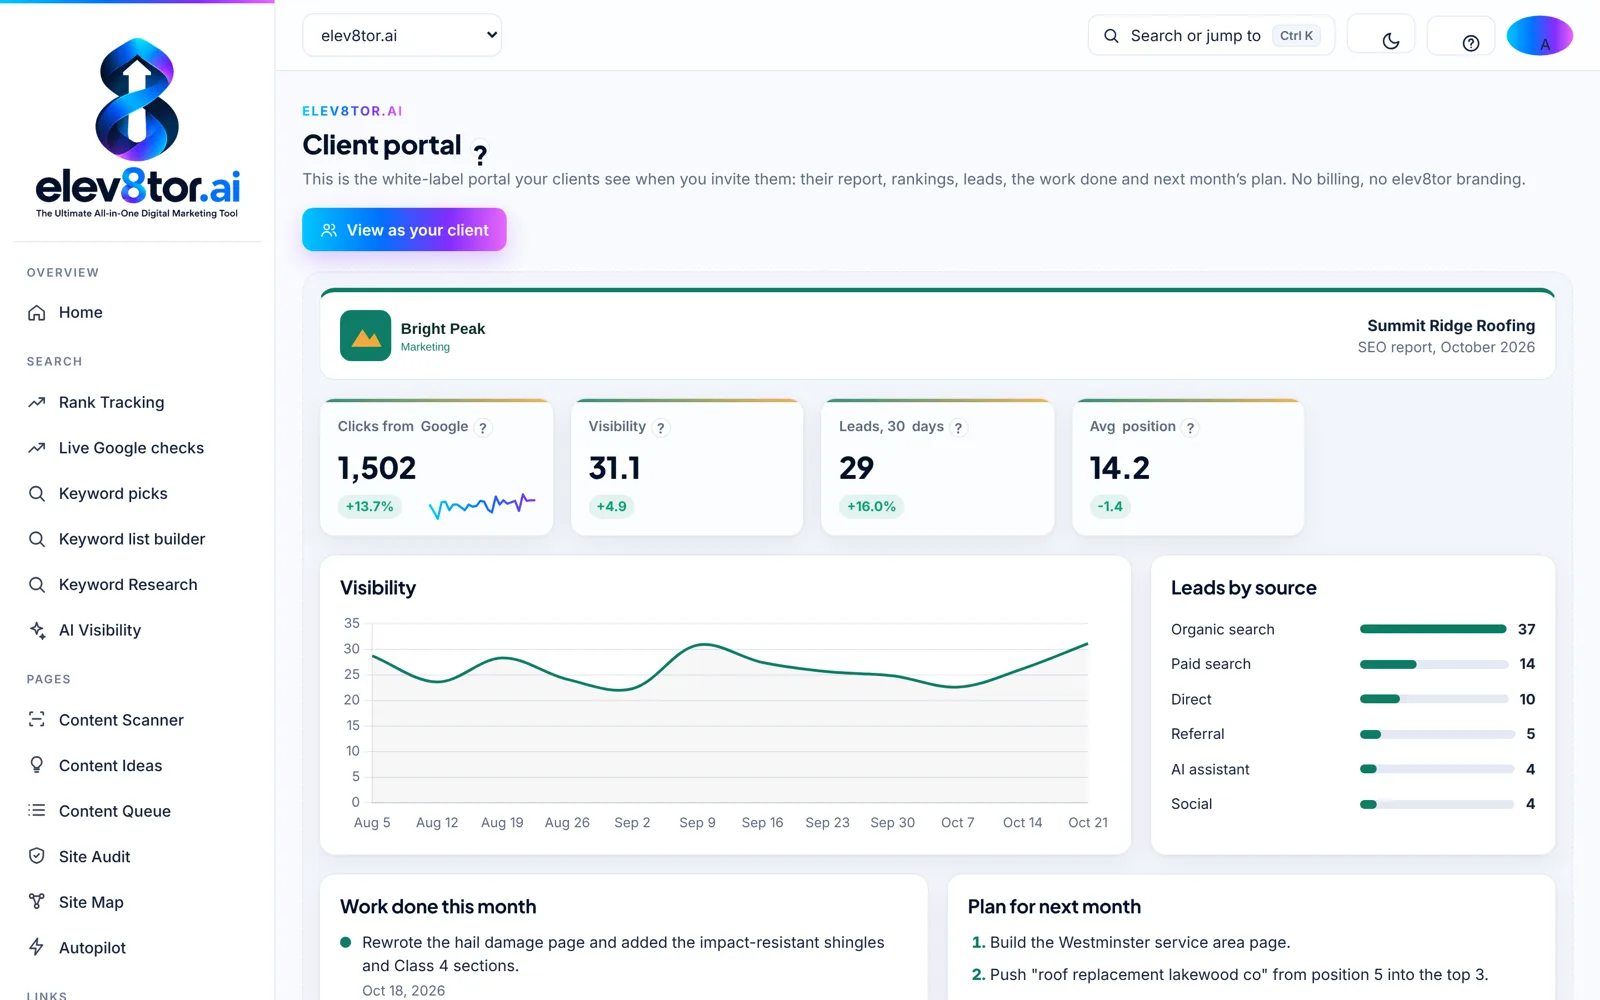
Task: Click the Keyword list builder magnifier icon
Action: pos(37,539)
